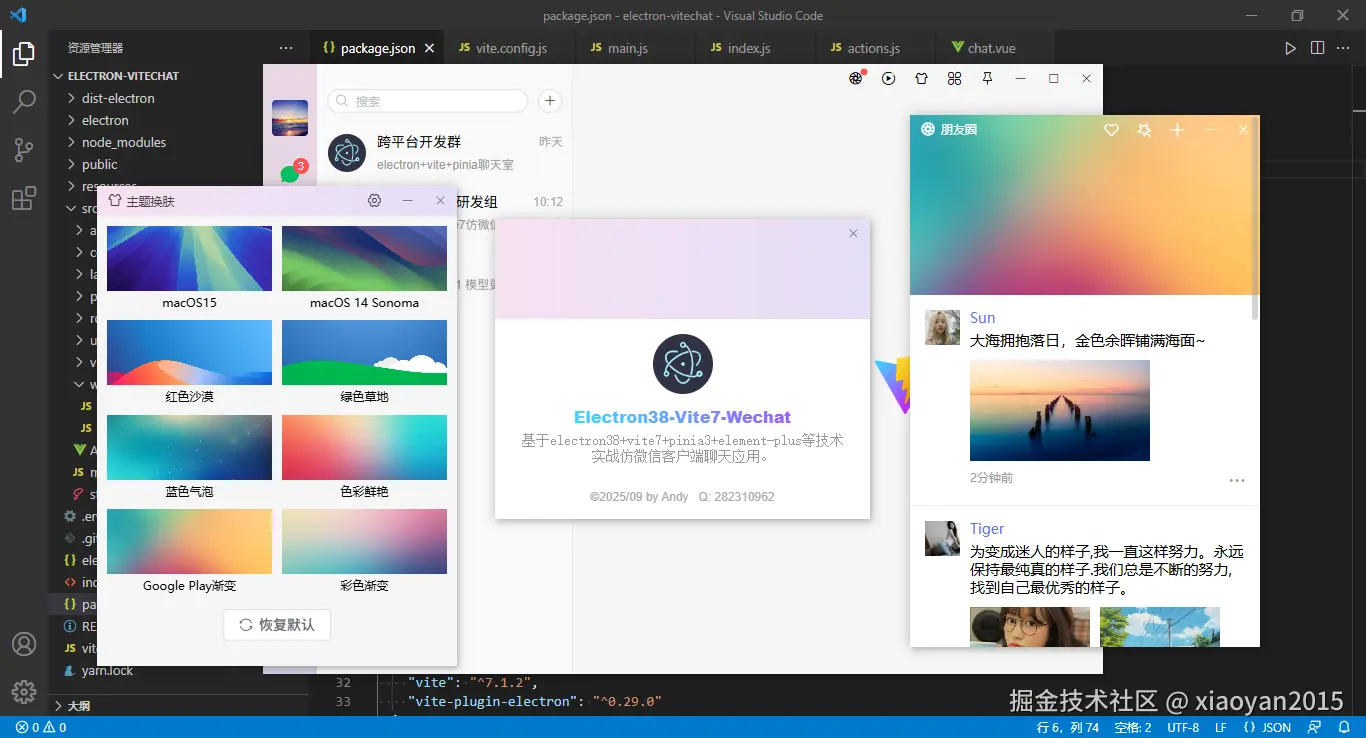The image size is (1366, 738).
Task: Click the 恢复默认 restore default button
Action: tap(276, 624)
